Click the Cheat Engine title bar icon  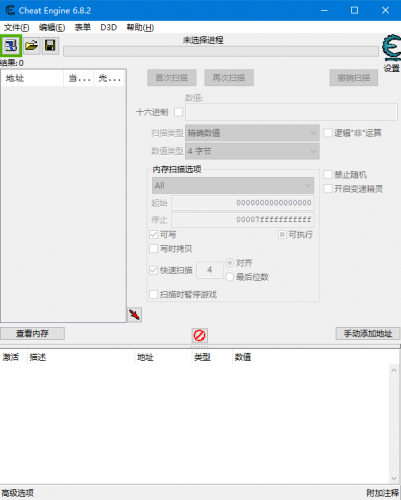click(10, 10)
